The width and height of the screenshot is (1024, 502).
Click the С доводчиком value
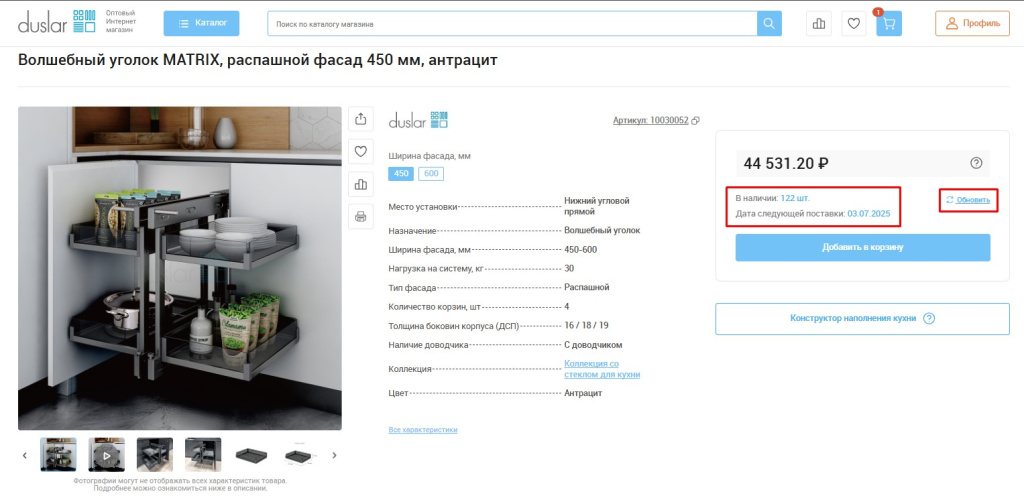point(593,345)
